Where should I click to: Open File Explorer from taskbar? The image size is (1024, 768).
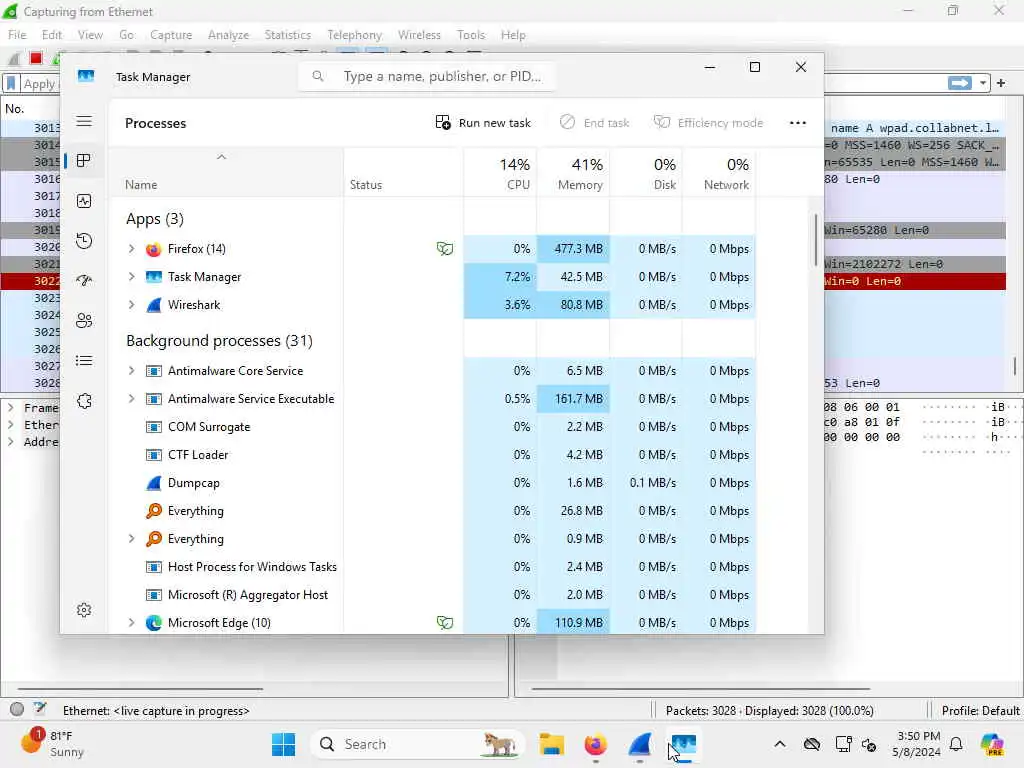tap(551, 744)
